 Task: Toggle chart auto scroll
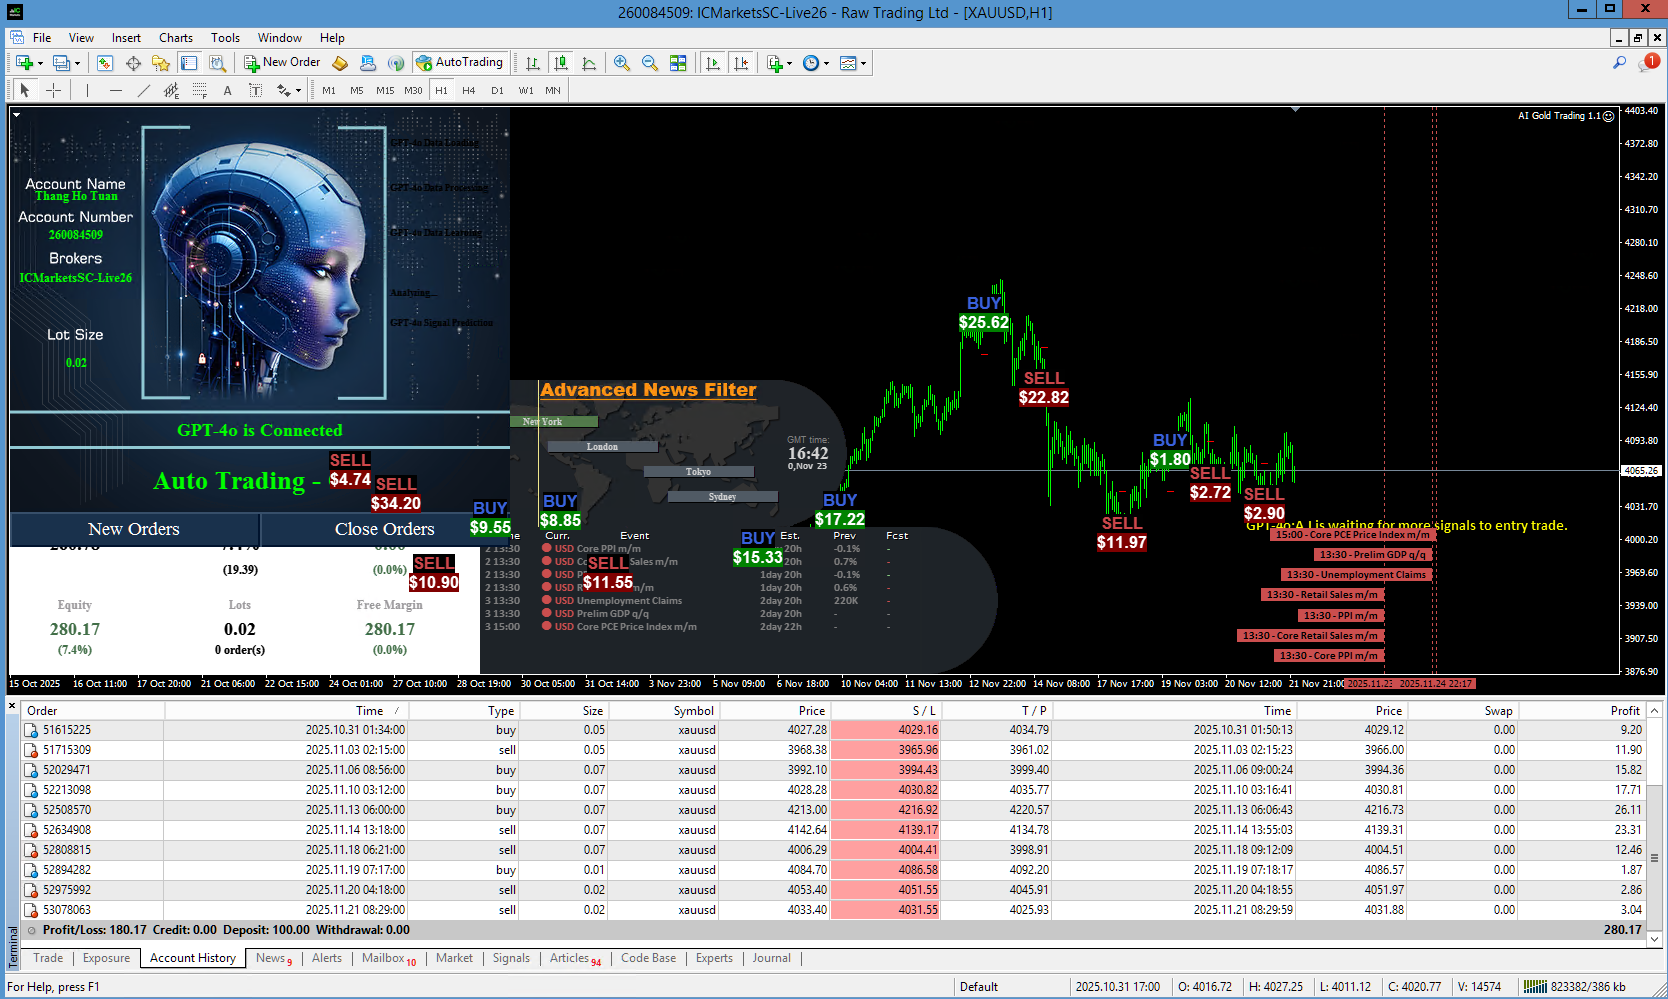point(713,63)
